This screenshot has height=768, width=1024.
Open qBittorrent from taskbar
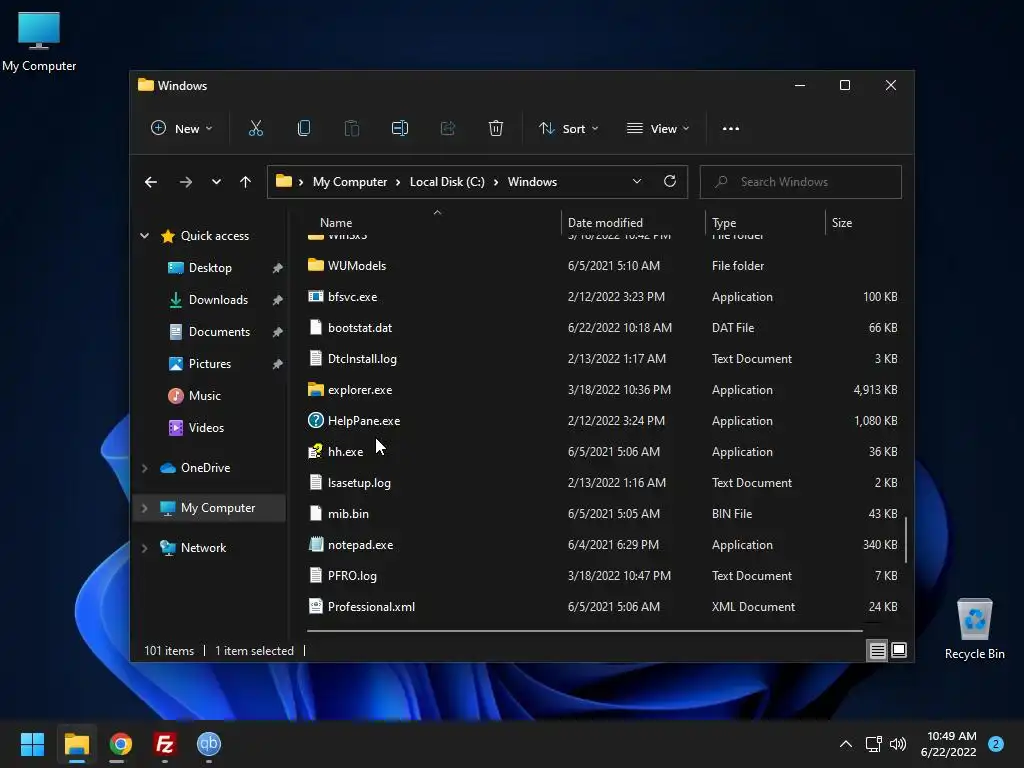click(x=209, y=744)
